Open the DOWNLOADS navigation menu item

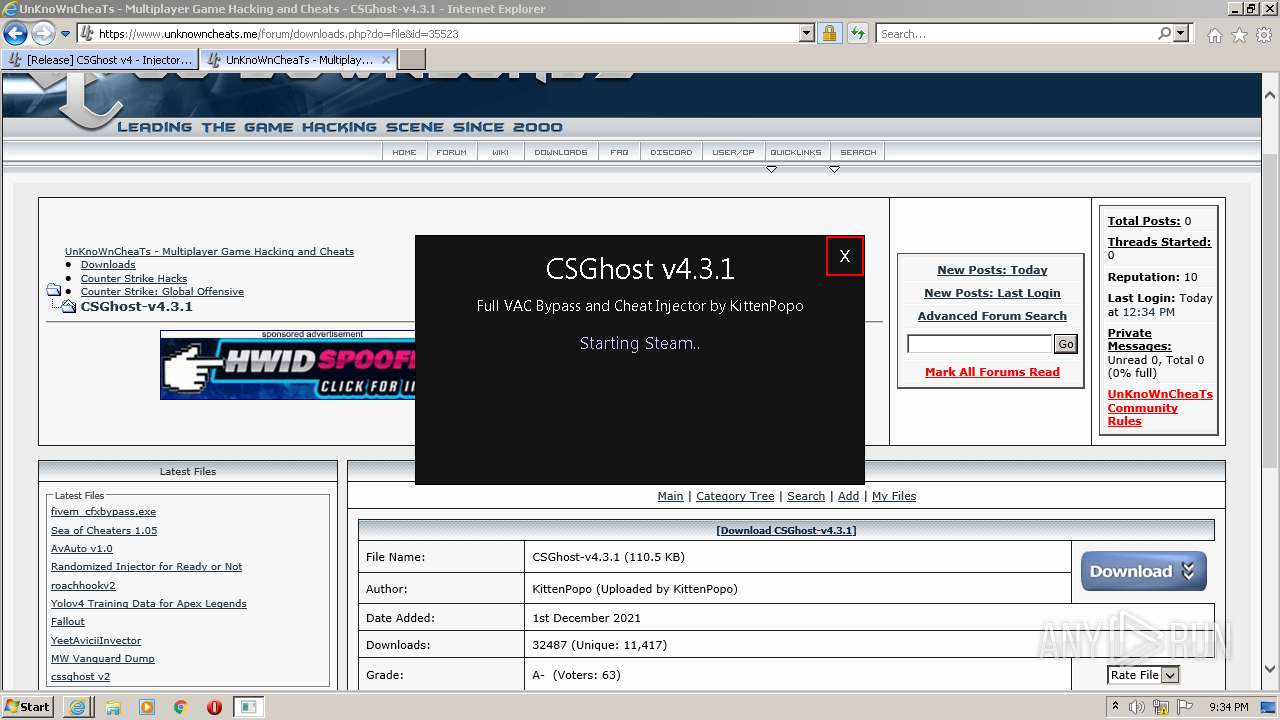pos(561,152)
